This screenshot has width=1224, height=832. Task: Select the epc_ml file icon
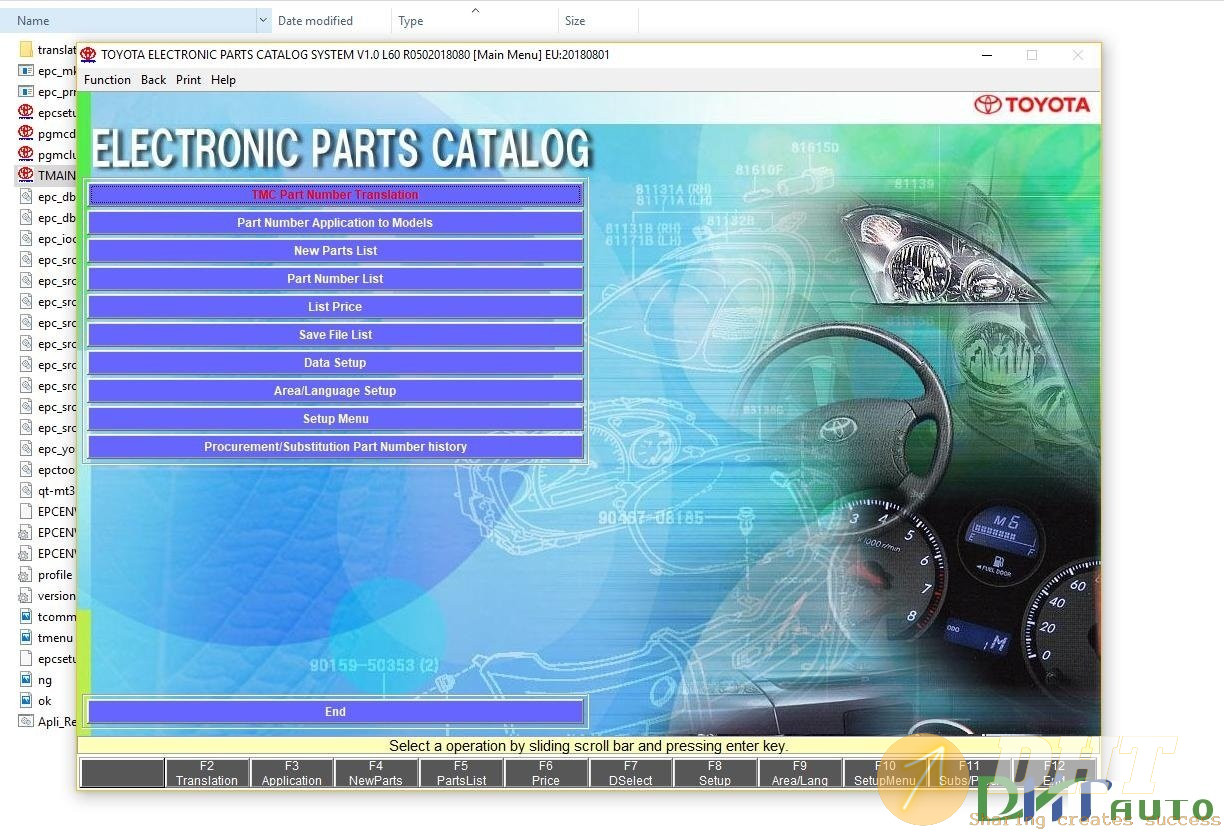(27, 71)
